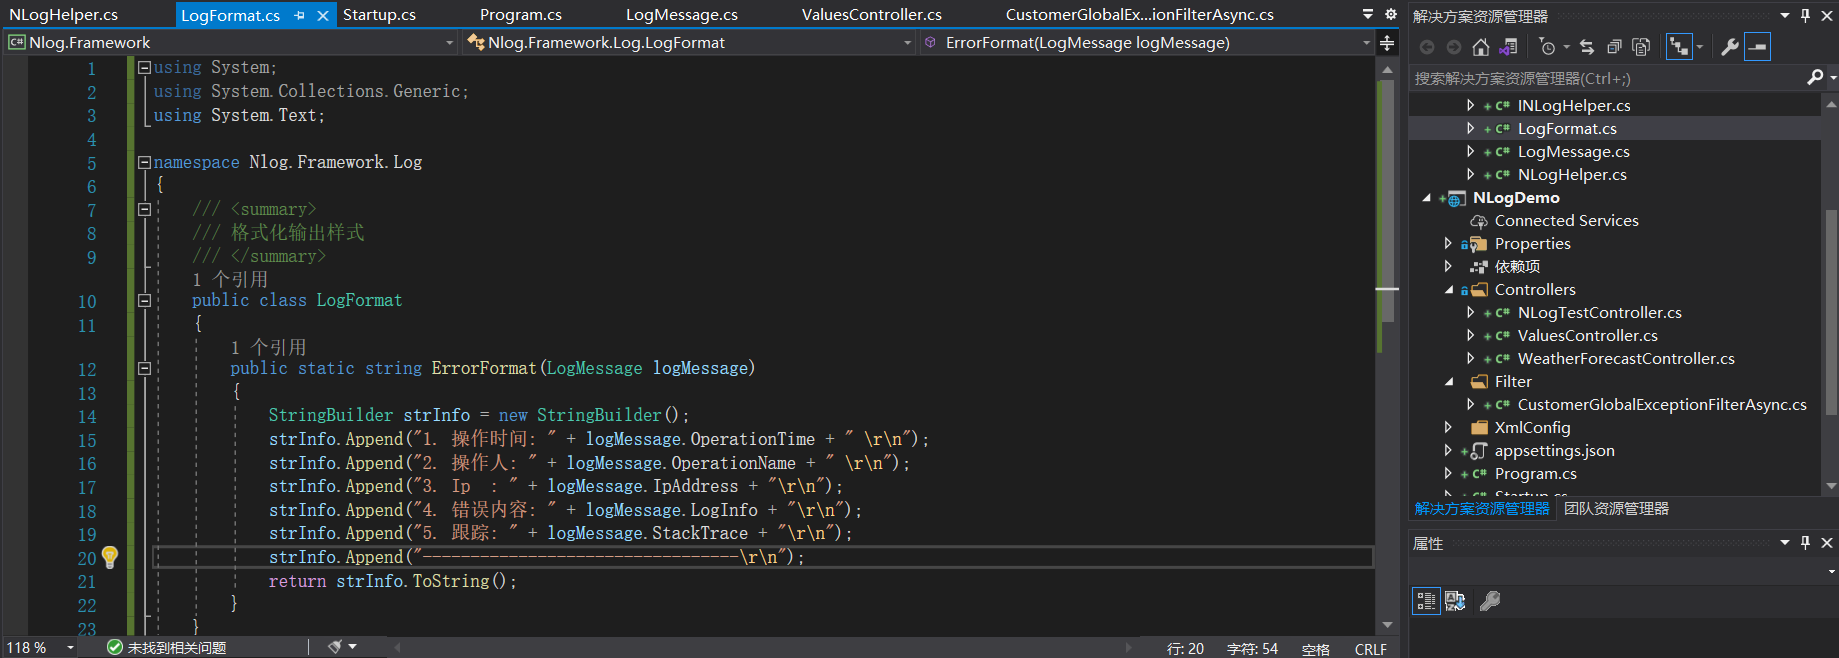The width and height of the screenshot is (1839, 658).
Task: Click no issues found status checkmark
Action: click(115, 648)
